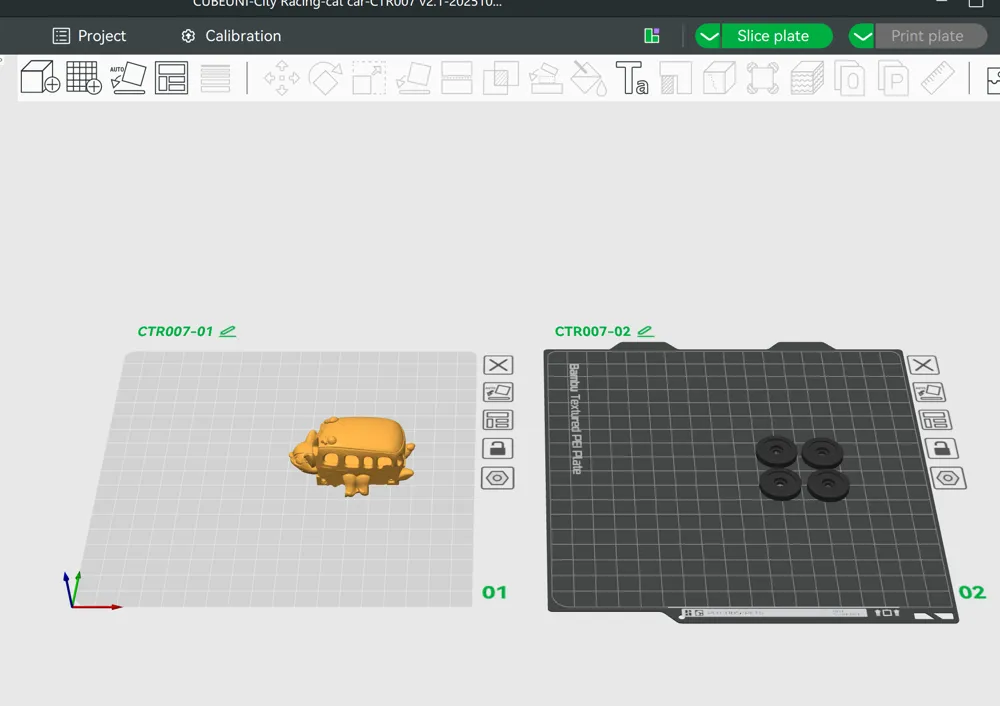Click the stacked pages 'P' icon
The width and height of the screenshot is (1000, 706).
point(893,77)
